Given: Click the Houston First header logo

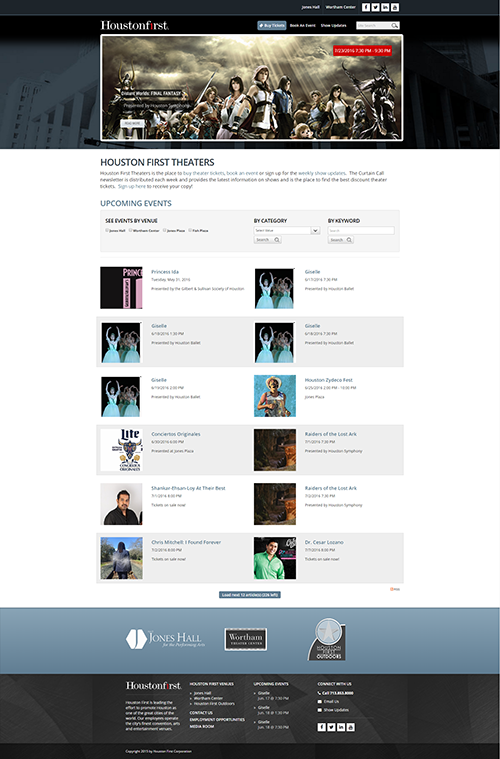Looking at the screenshot, I should pyautogui.click(x=135, y=25).
